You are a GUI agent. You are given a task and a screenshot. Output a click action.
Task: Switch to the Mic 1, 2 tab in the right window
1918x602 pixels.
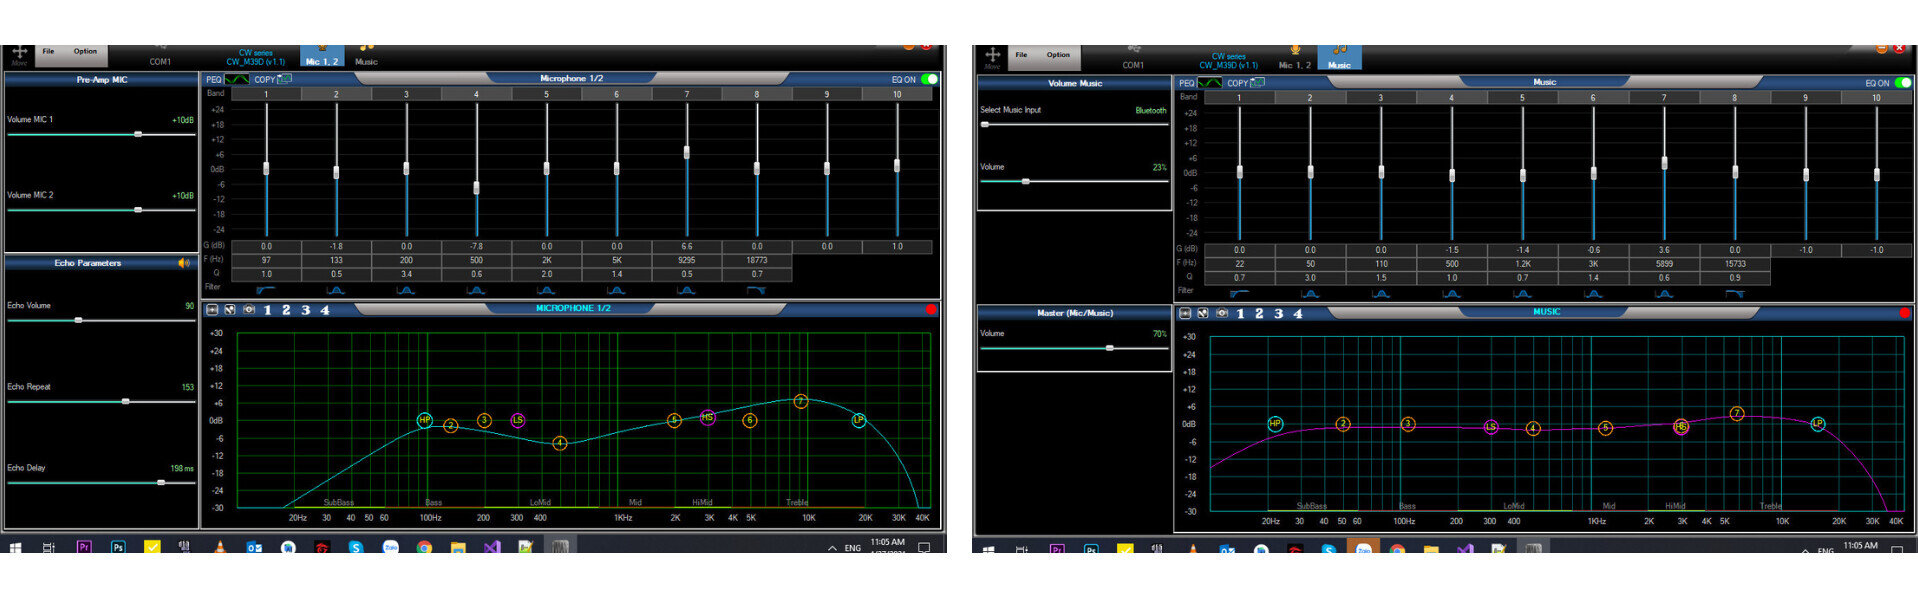pyautogui.click(x=1294, y=58)
